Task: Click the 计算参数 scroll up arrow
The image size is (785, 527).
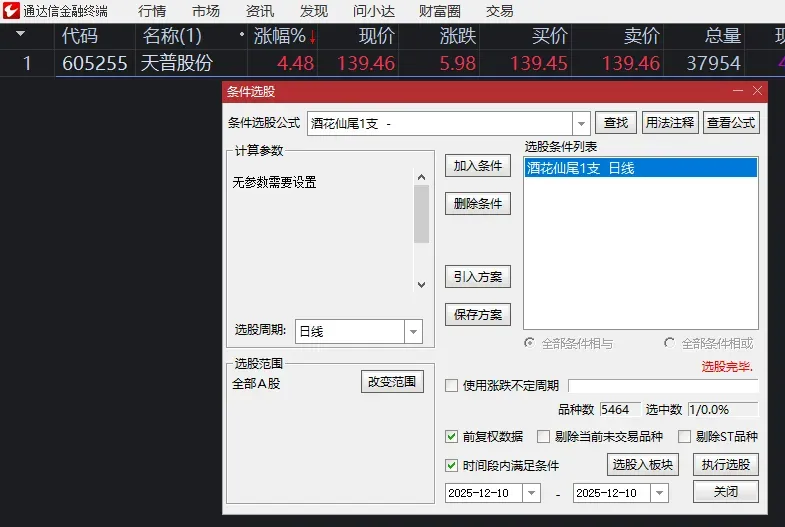Action: [422, 177]
